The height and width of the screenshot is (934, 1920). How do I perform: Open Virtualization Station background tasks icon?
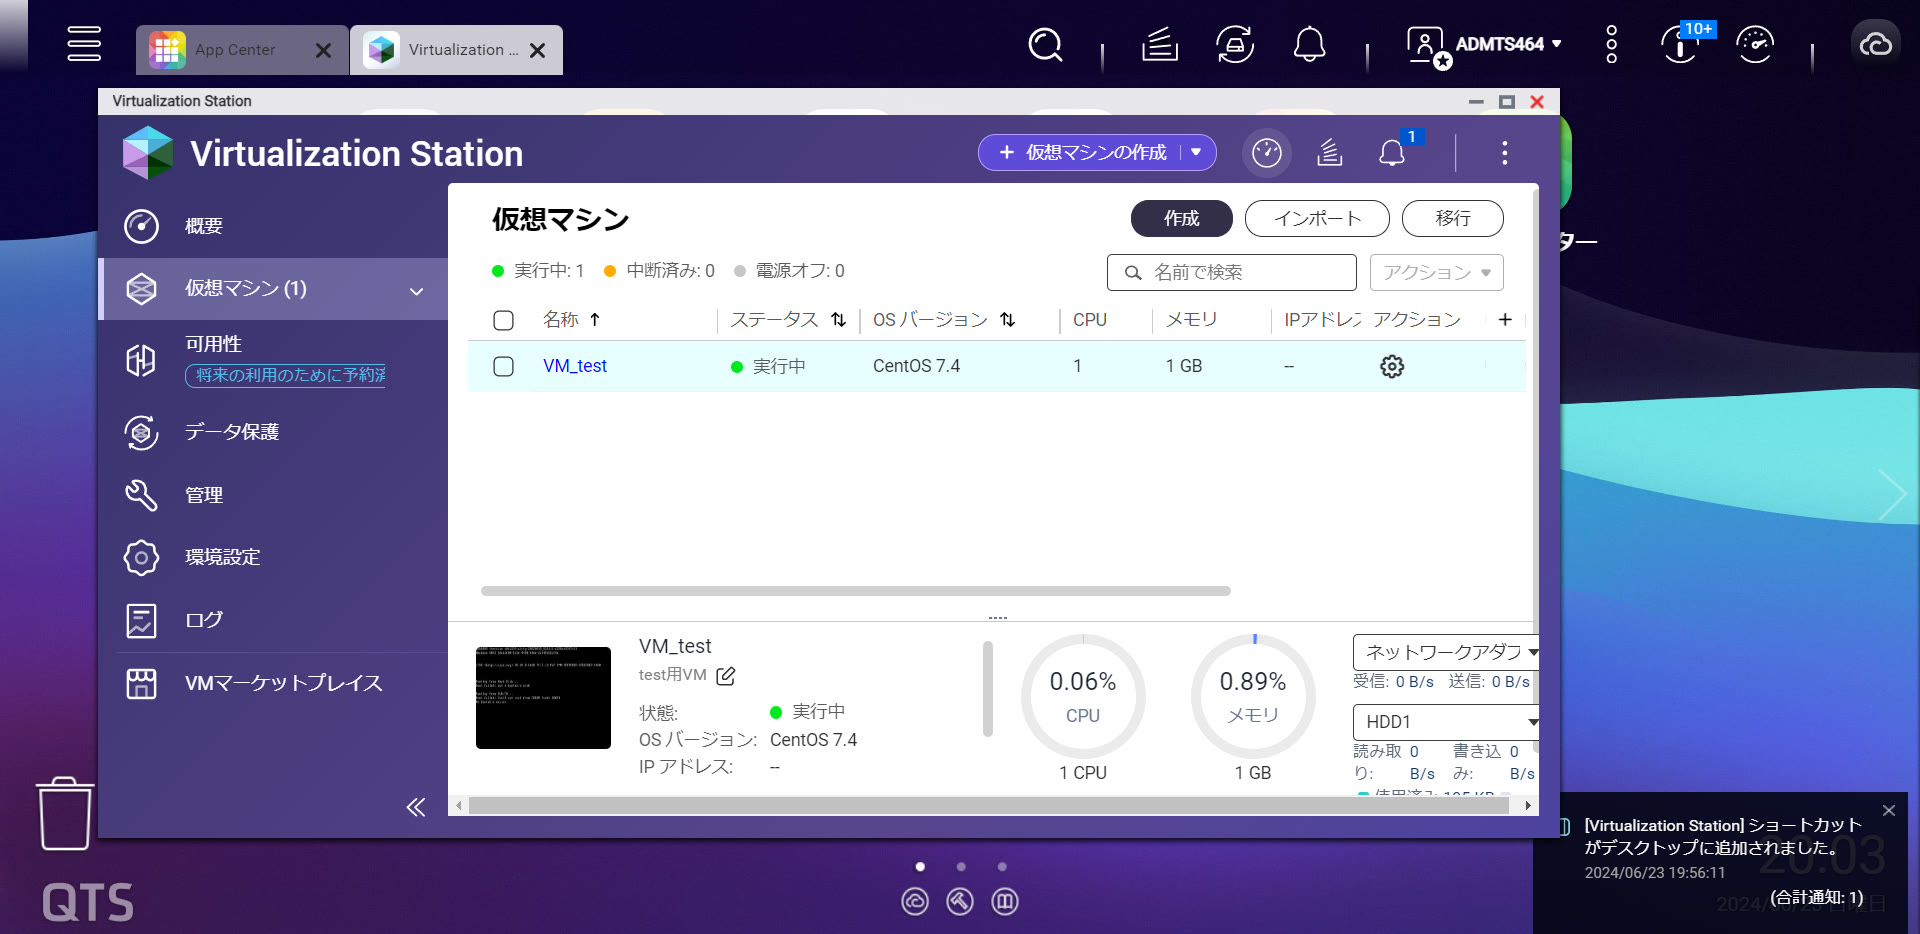(1329, 153)
